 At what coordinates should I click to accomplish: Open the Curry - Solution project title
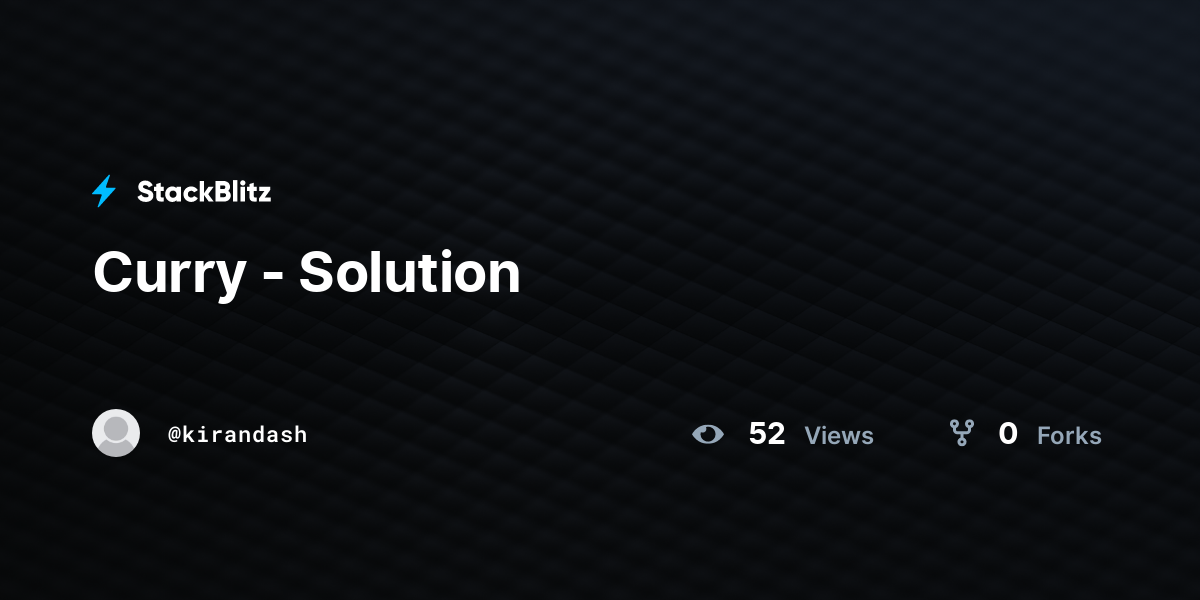pos(307,272)
